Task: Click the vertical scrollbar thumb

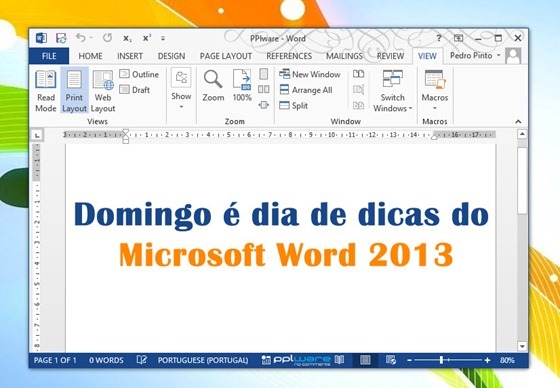Action: [522, 181]
